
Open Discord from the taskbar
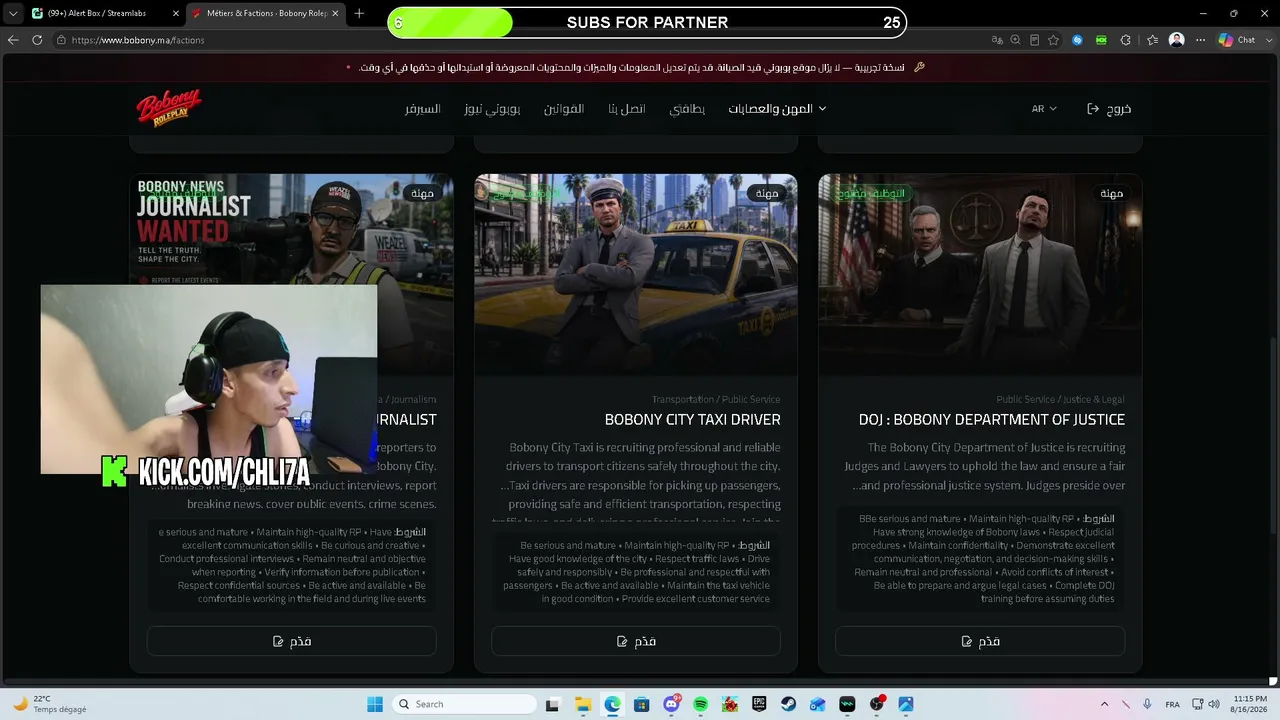coord(672,704)
